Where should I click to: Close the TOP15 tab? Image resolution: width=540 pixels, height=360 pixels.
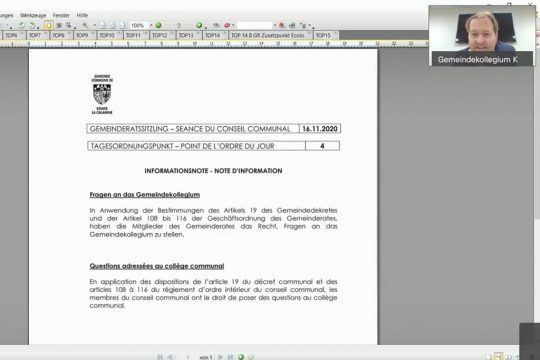point(335,33)
